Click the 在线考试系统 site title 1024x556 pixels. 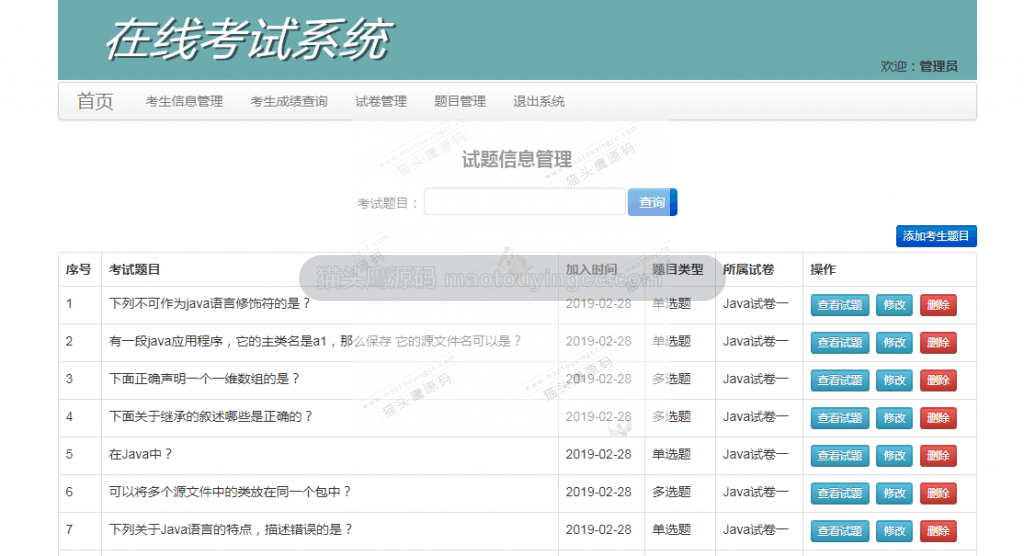click(248, 39)
